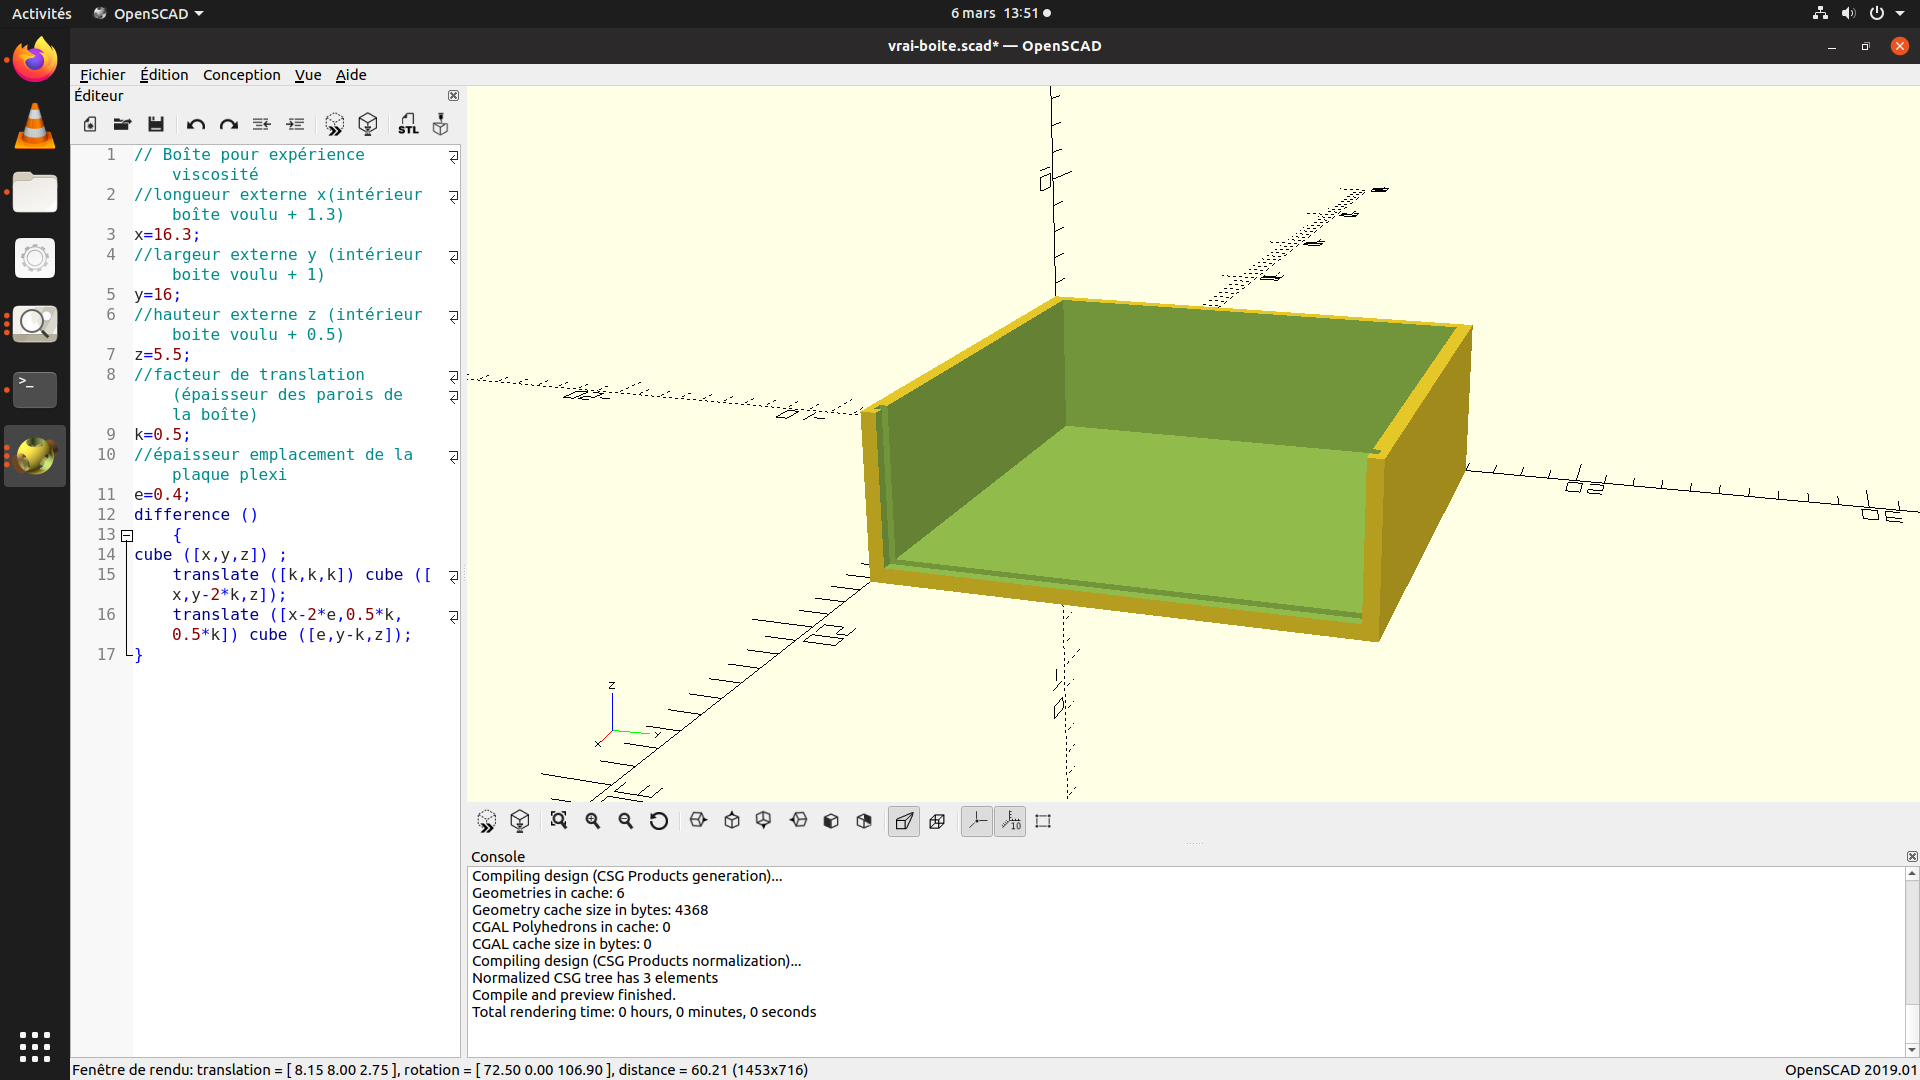Click the Reset view icon
Screen dimensions: 1920x1080
(658, 821)
